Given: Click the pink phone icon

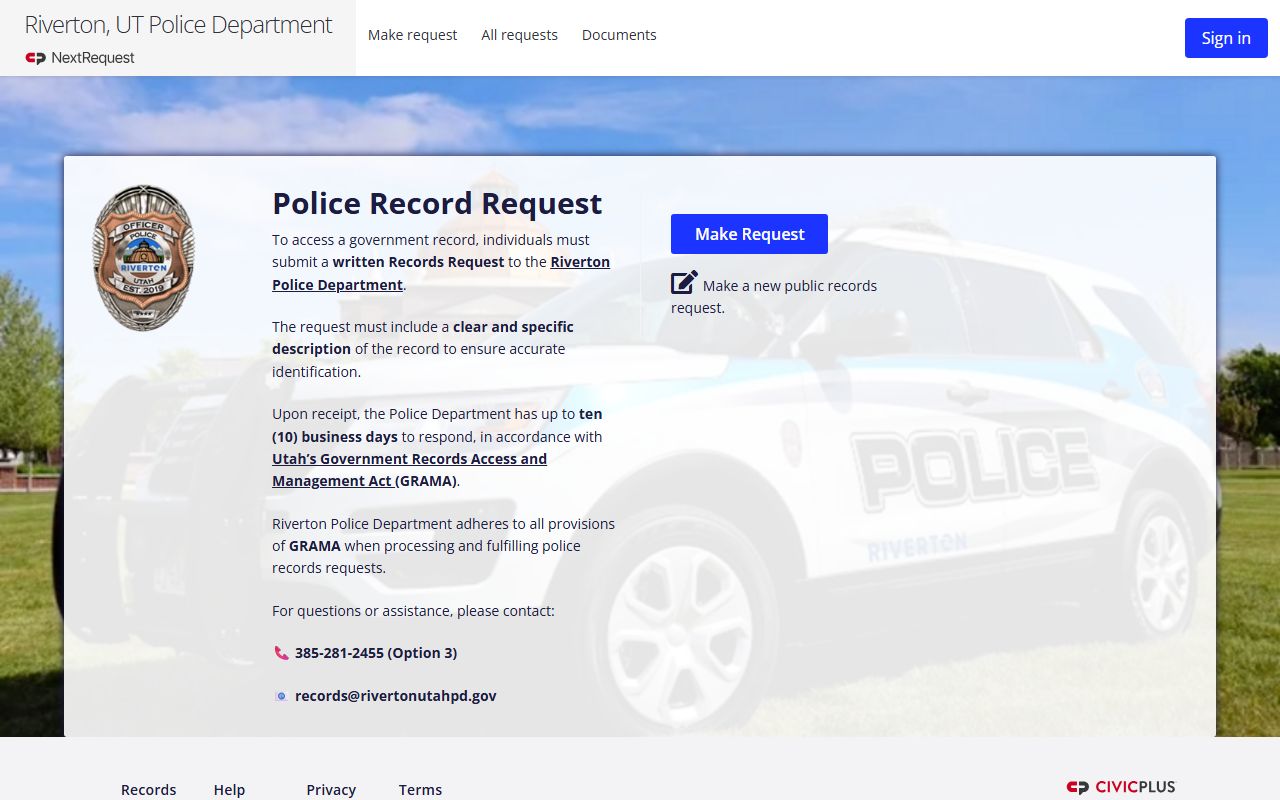Looking at the screenshot, I should pos(281,653).
